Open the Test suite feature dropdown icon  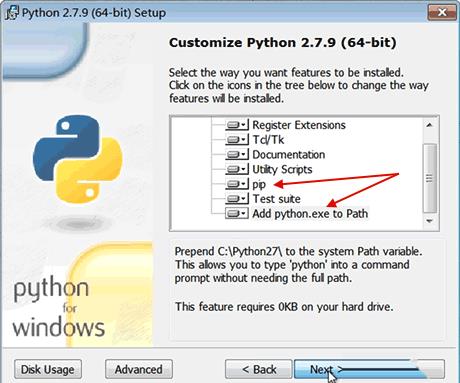click(237, 199)
